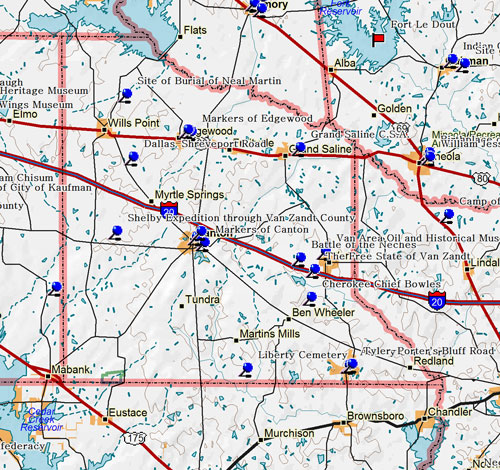Select the 'Grand Saline C.S.A.' label
This screenshot has height=470, width=500.
click(360, 134)
